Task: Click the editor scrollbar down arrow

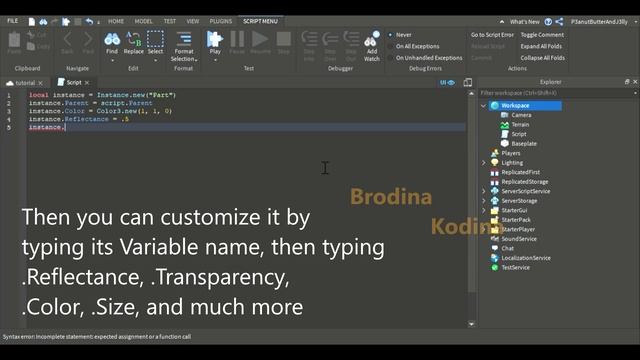Action: pyautogui.click(x=471, y=324)
